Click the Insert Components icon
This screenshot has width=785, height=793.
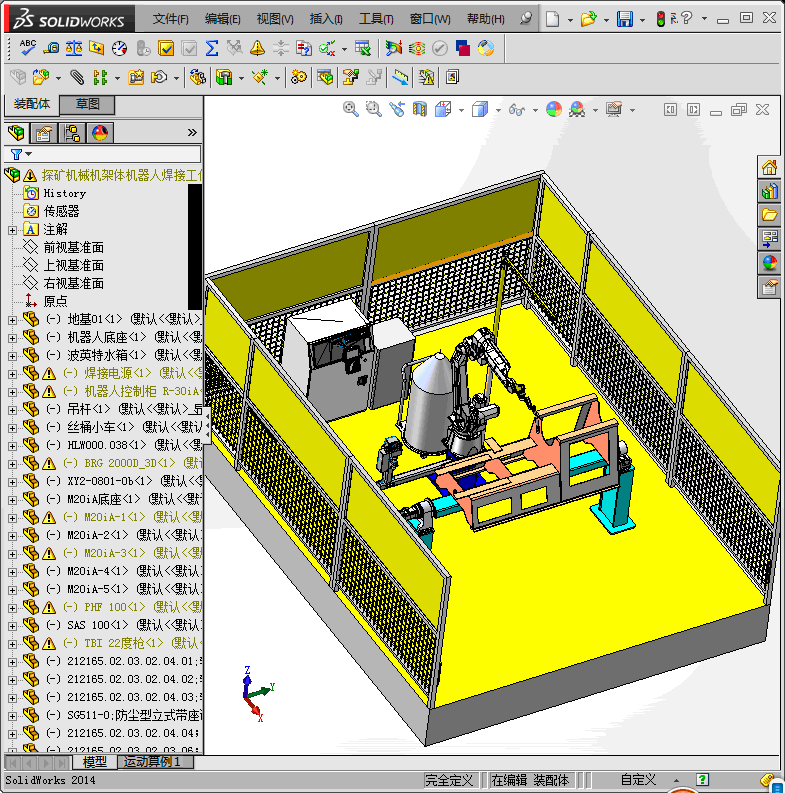(x=40, y=77)
